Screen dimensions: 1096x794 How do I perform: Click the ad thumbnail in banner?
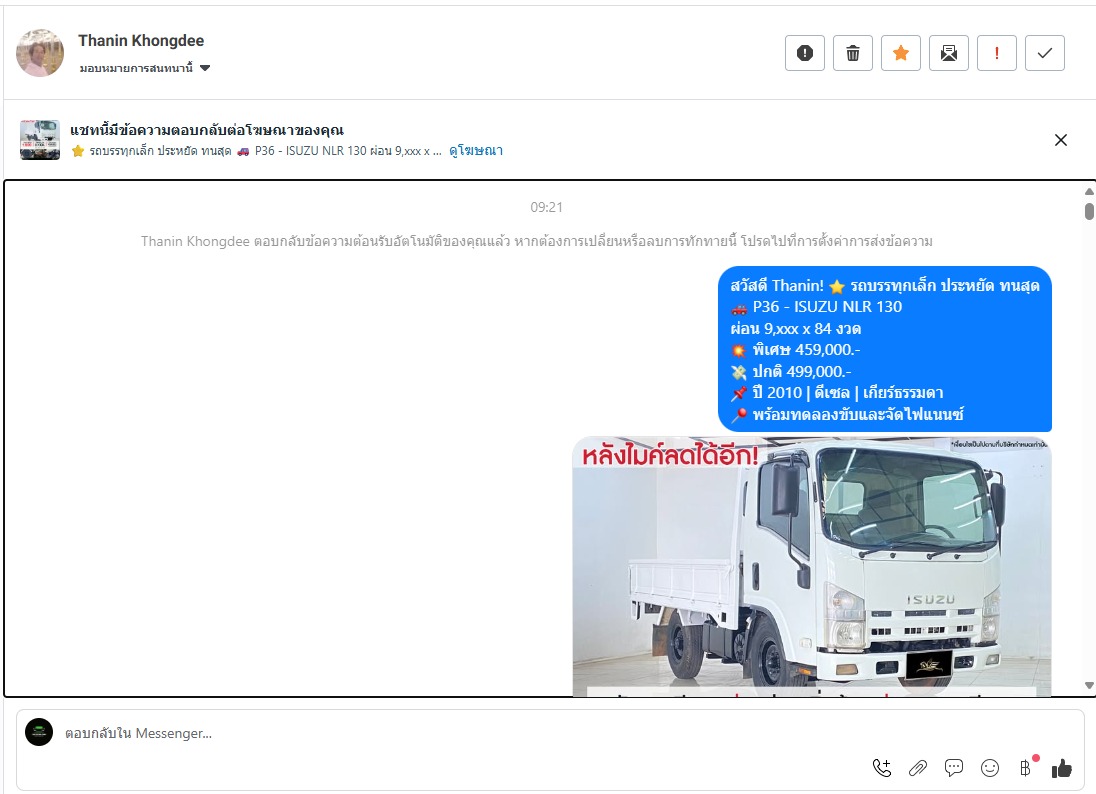[x=40, y=140]
